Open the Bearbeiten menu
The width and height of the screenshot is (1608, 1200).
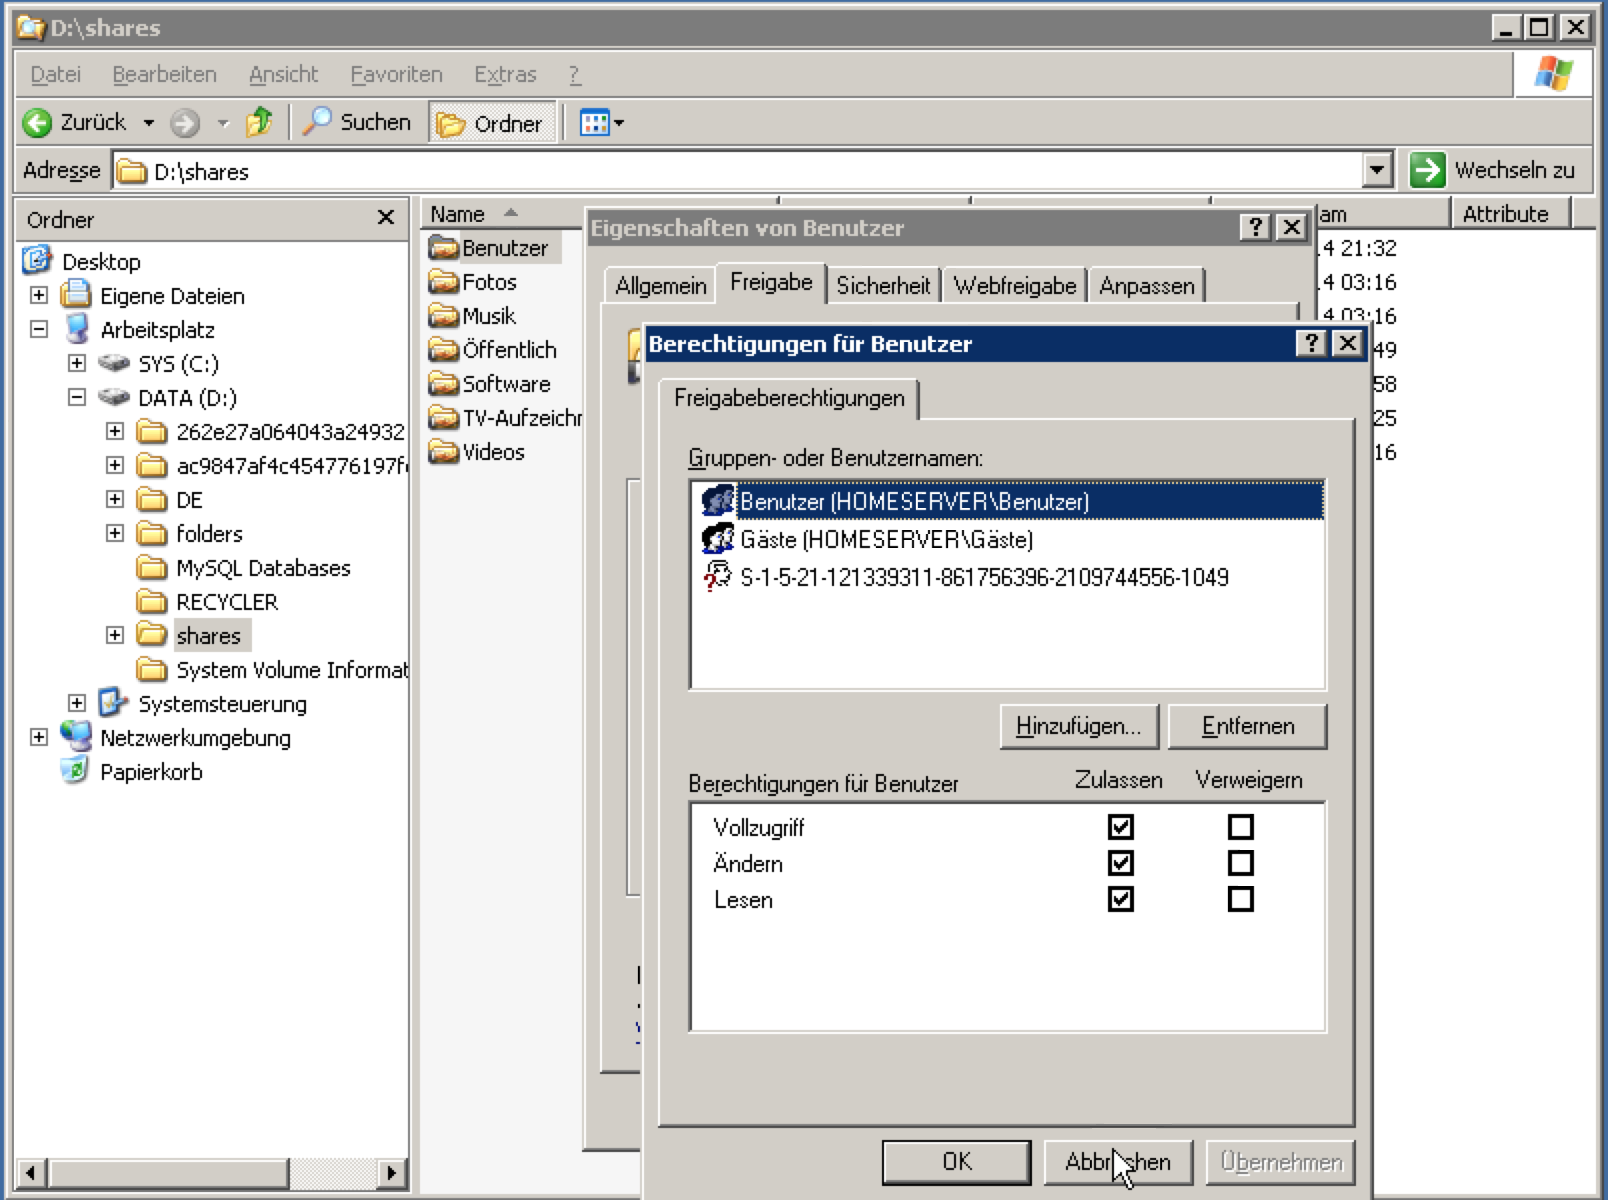[x=164, y=74]
